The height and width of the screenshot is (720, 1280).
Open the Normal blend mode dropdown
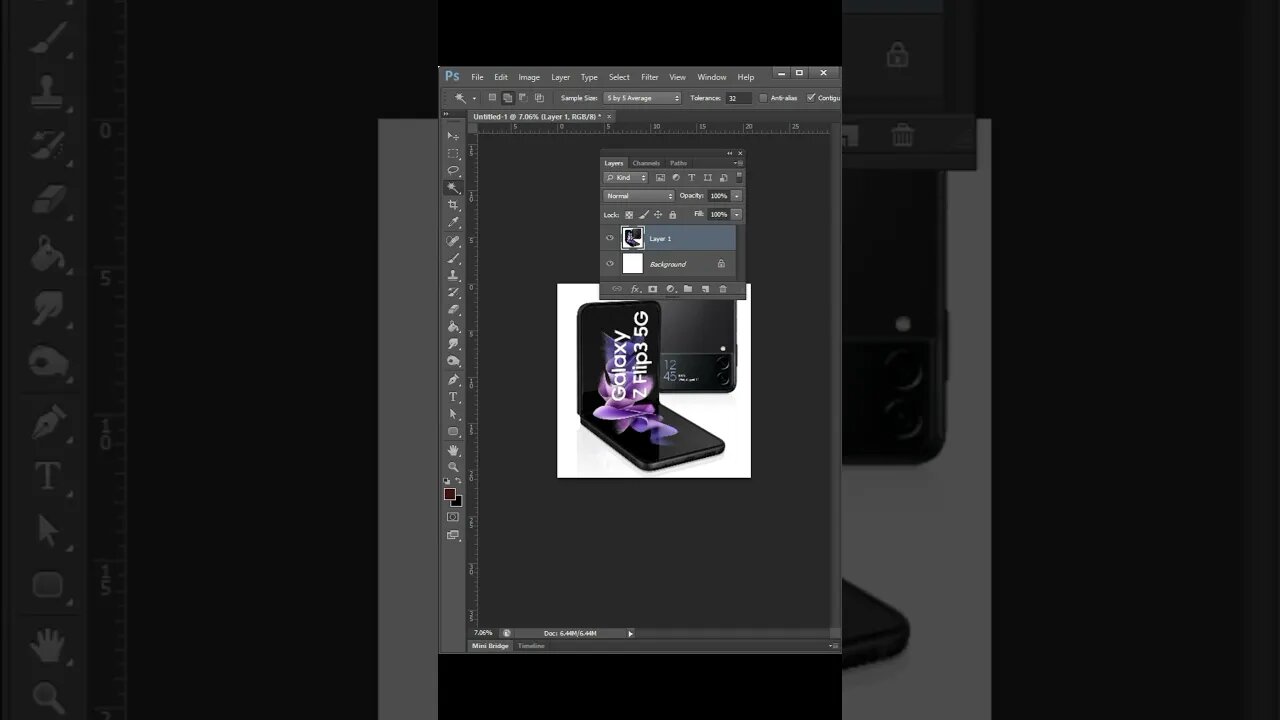point(639,196)
